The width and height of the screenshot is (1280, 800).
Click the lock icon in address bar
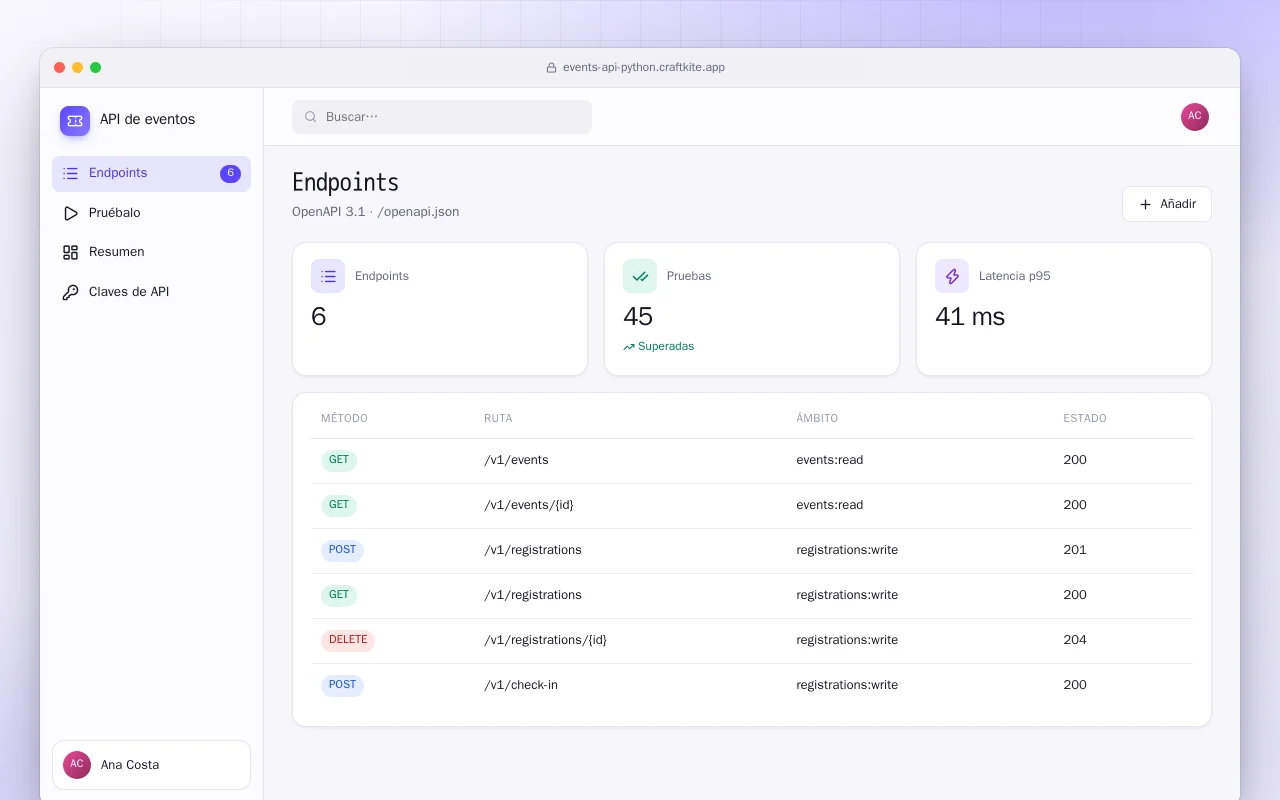pos(551,68)
